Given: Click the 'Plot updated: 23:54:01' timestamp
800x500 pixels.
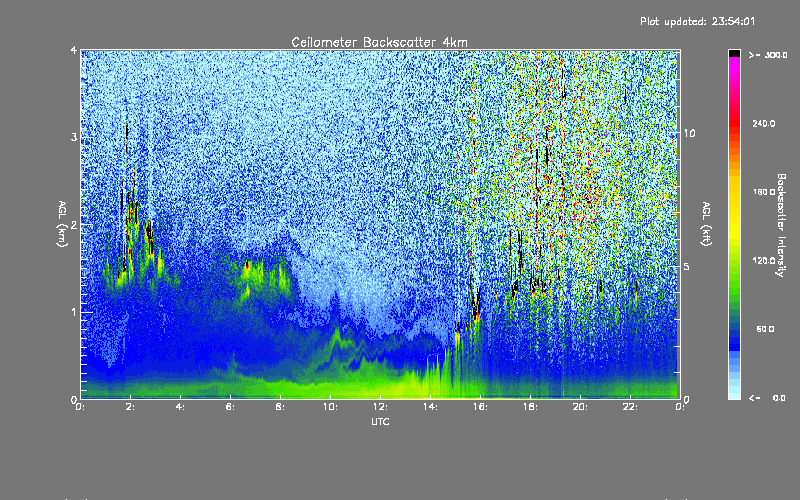Looking at the screenshot, I should pos(697,21).
